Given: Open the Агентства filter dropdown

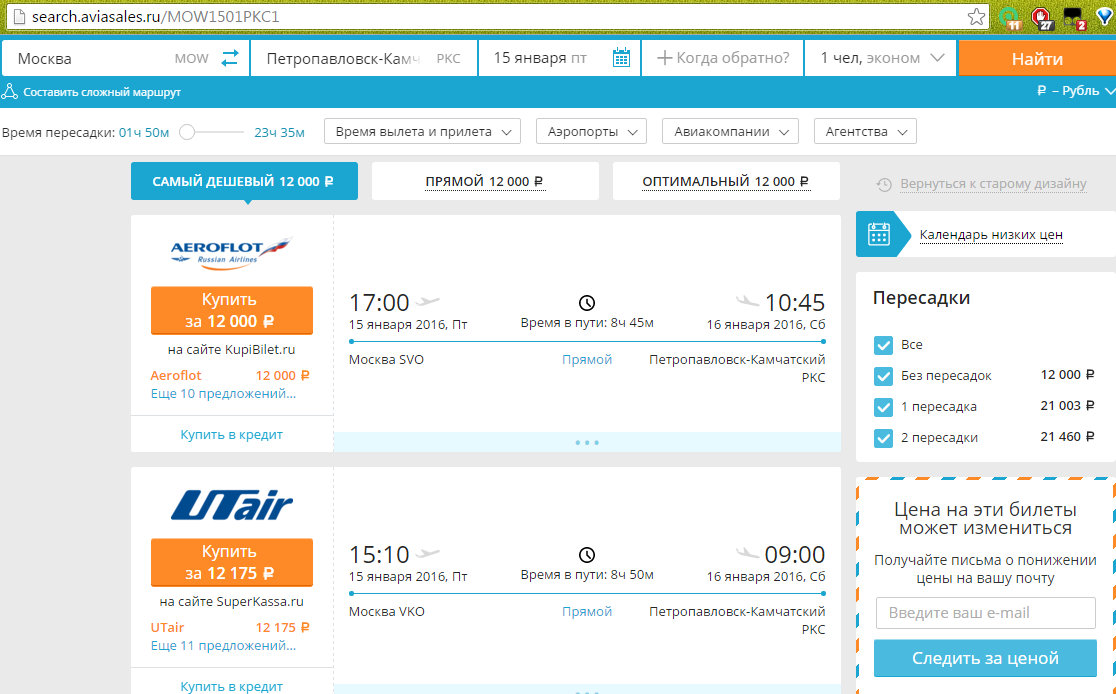Looking at the screenshot, I should (865, 132).
